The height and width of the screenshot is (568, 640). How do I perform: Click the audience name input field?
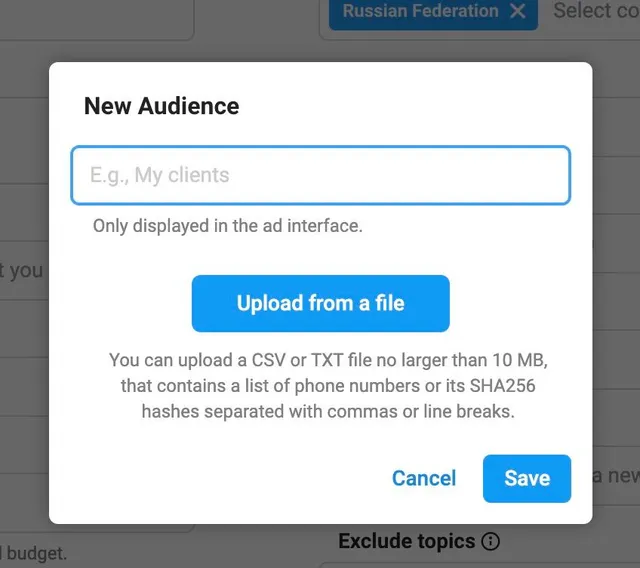(320, 175)
